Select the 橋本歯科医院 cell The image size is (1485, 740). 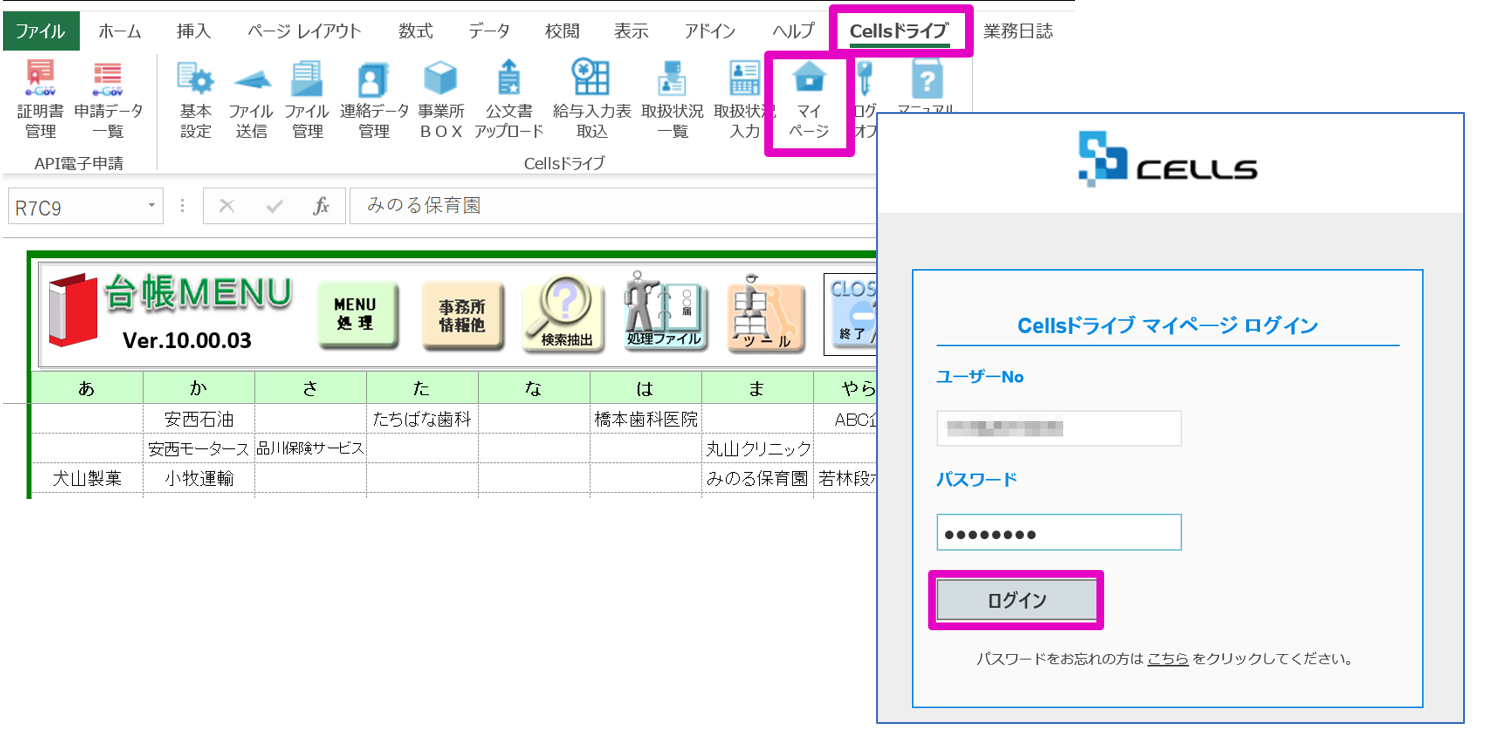click(647, 419)
